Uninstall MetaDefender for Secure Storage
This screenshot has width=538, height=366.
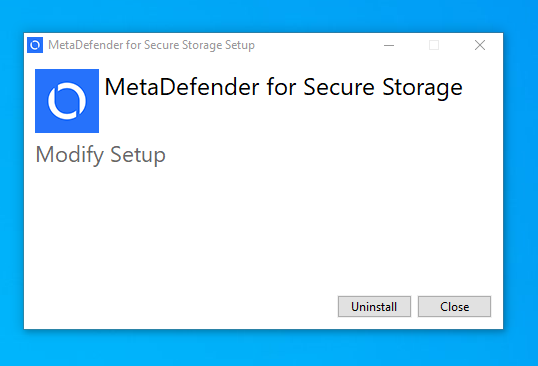point(374,307)
